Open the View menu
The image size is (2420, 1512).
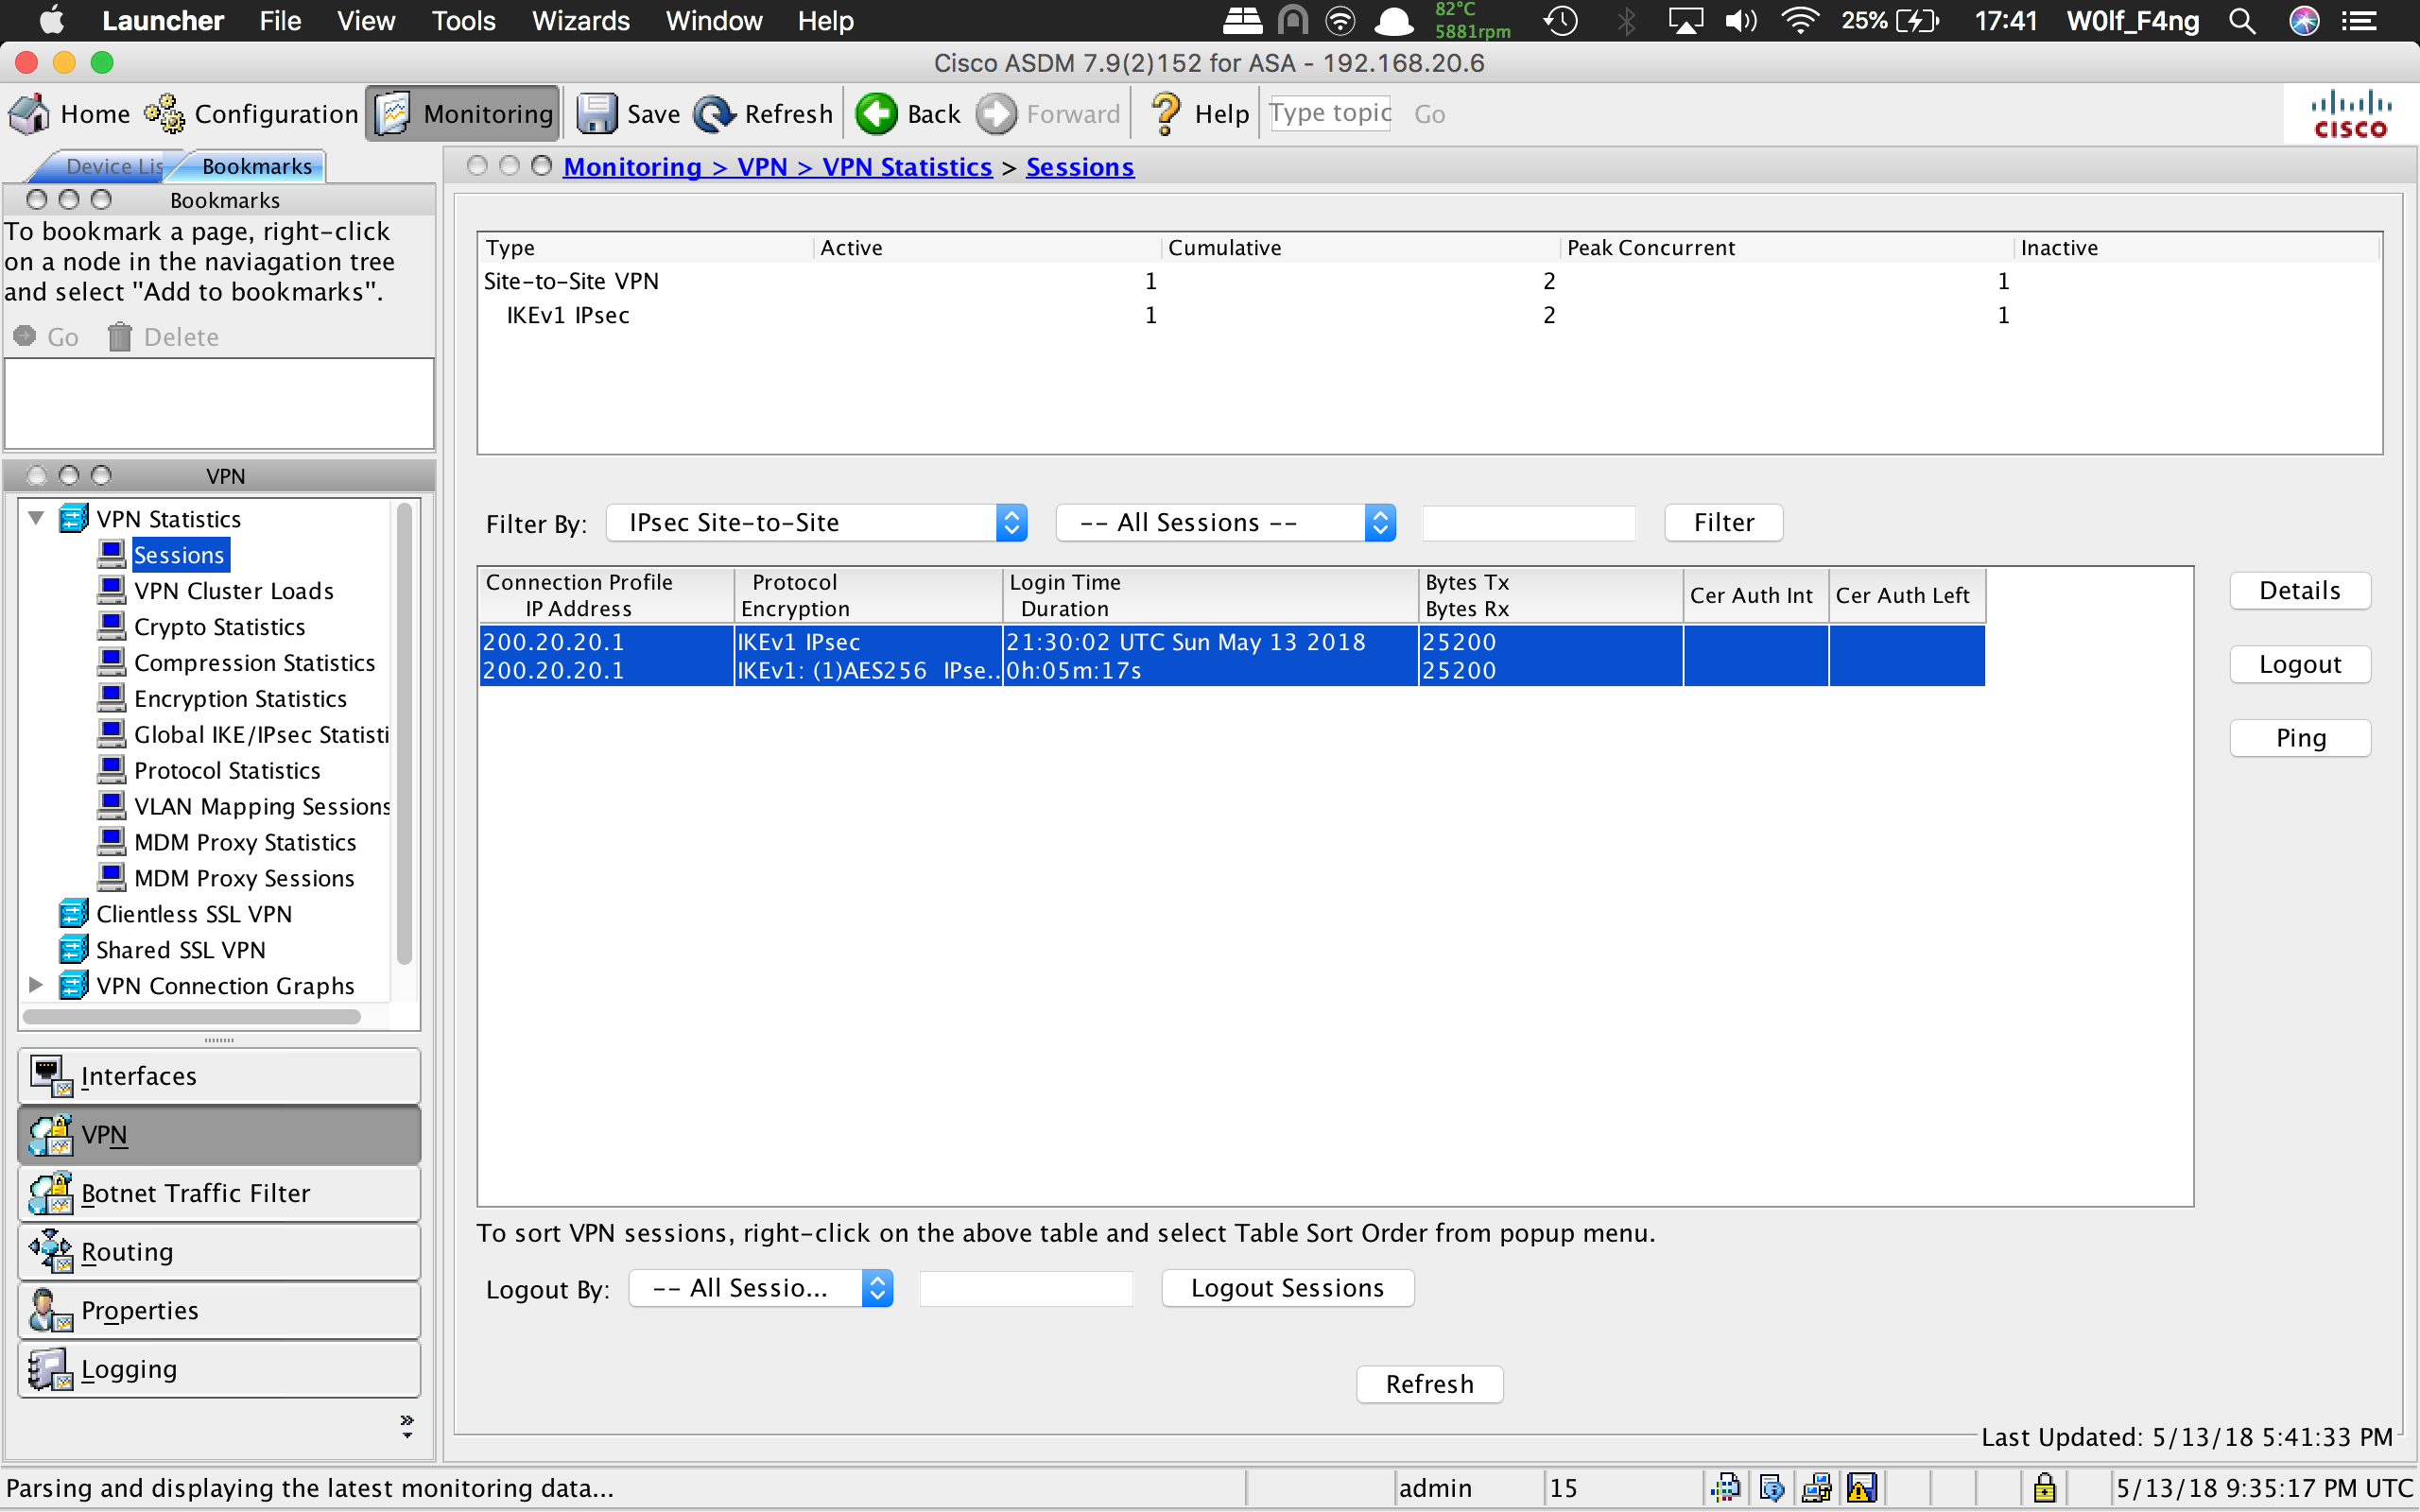coord(366,21)
